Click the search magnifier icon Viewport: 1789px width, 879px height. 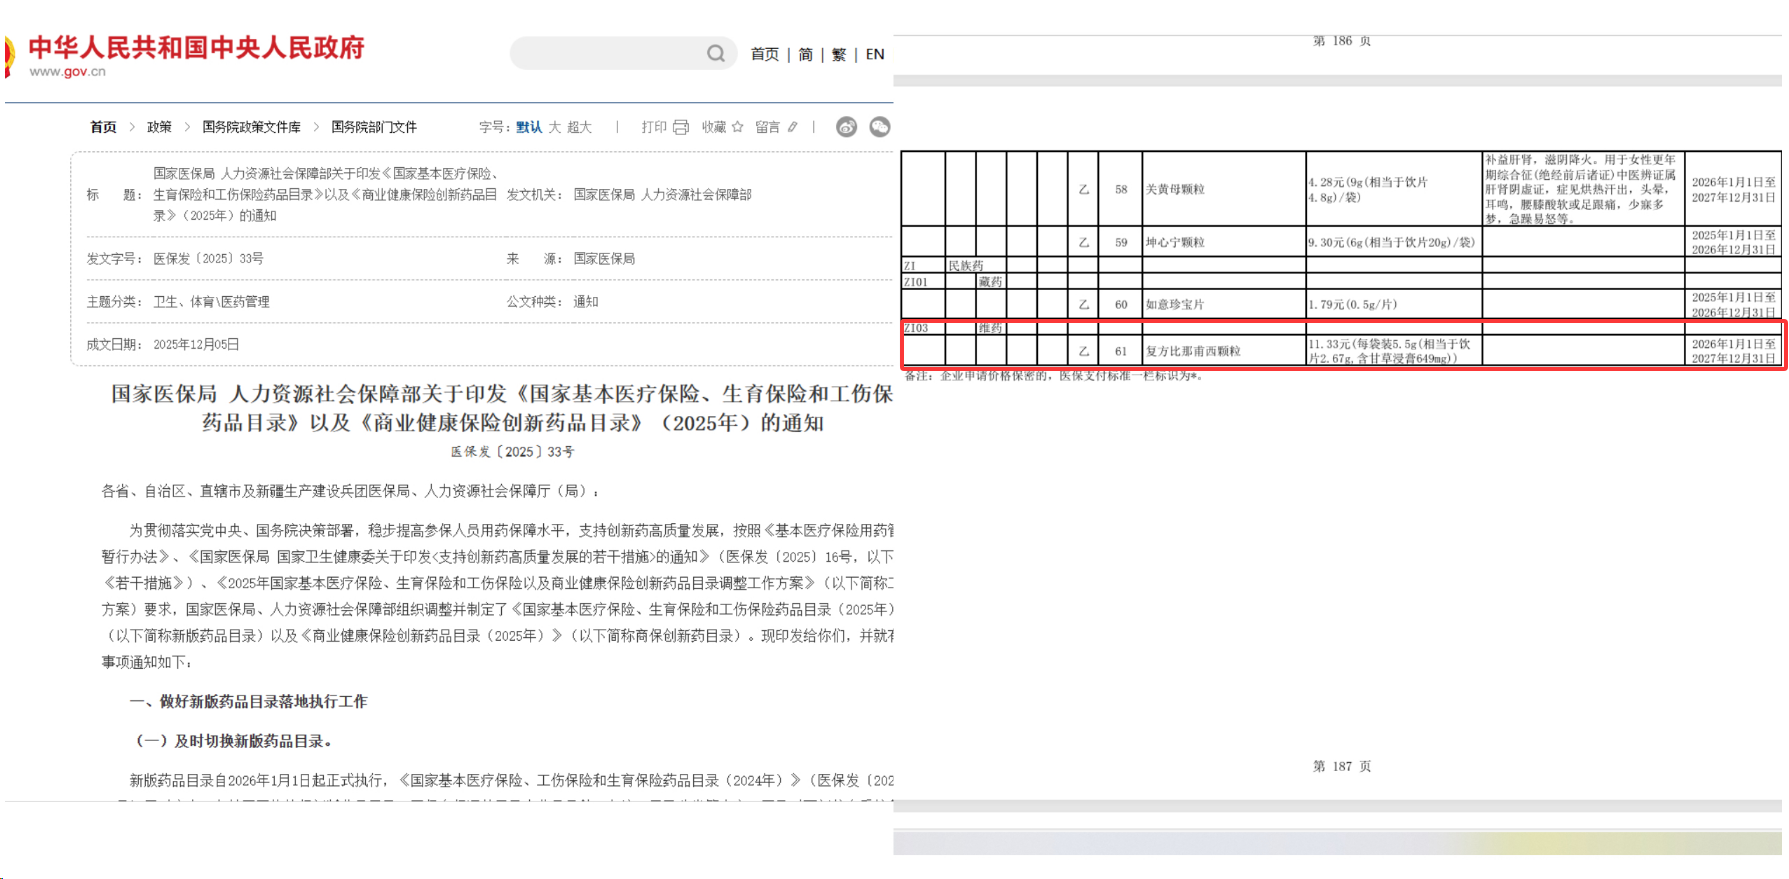(x=716, y=54)
